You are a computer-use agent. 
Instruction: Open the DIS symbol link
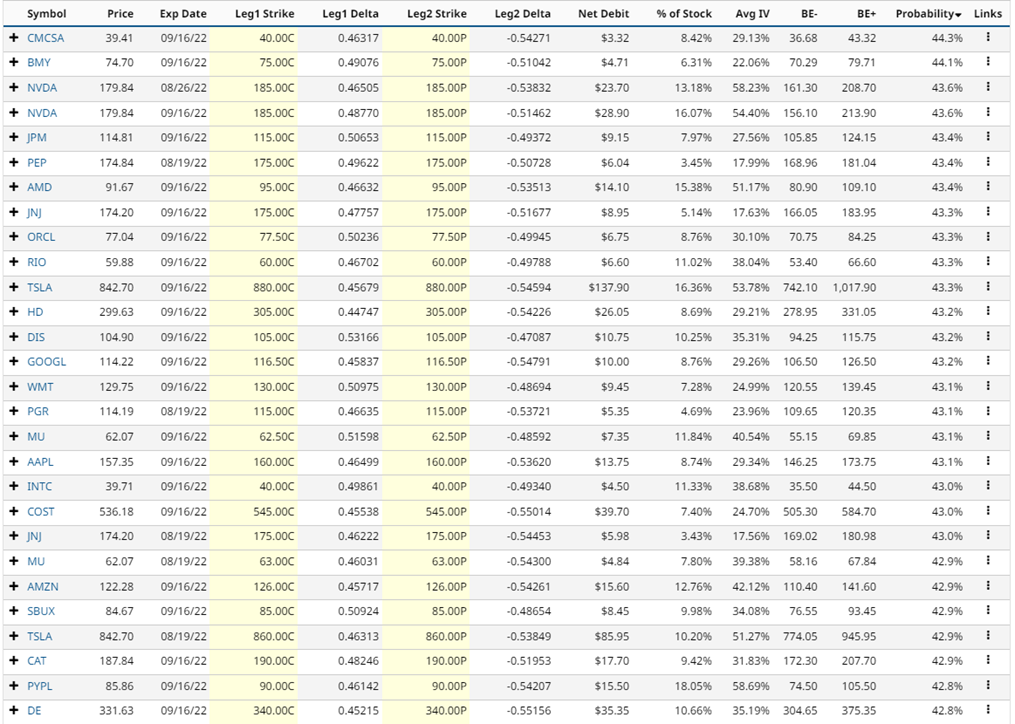point(36,337)
